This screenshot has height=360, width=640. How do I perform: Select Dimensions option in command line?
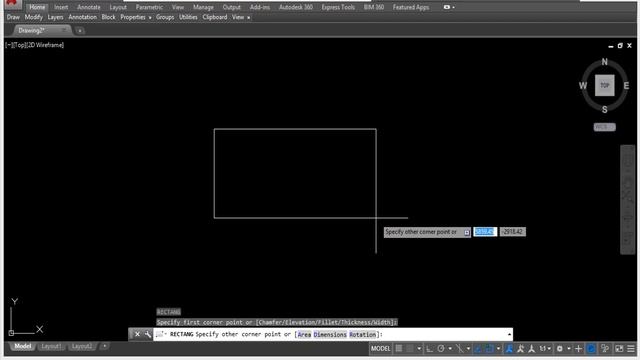(330, 334)
